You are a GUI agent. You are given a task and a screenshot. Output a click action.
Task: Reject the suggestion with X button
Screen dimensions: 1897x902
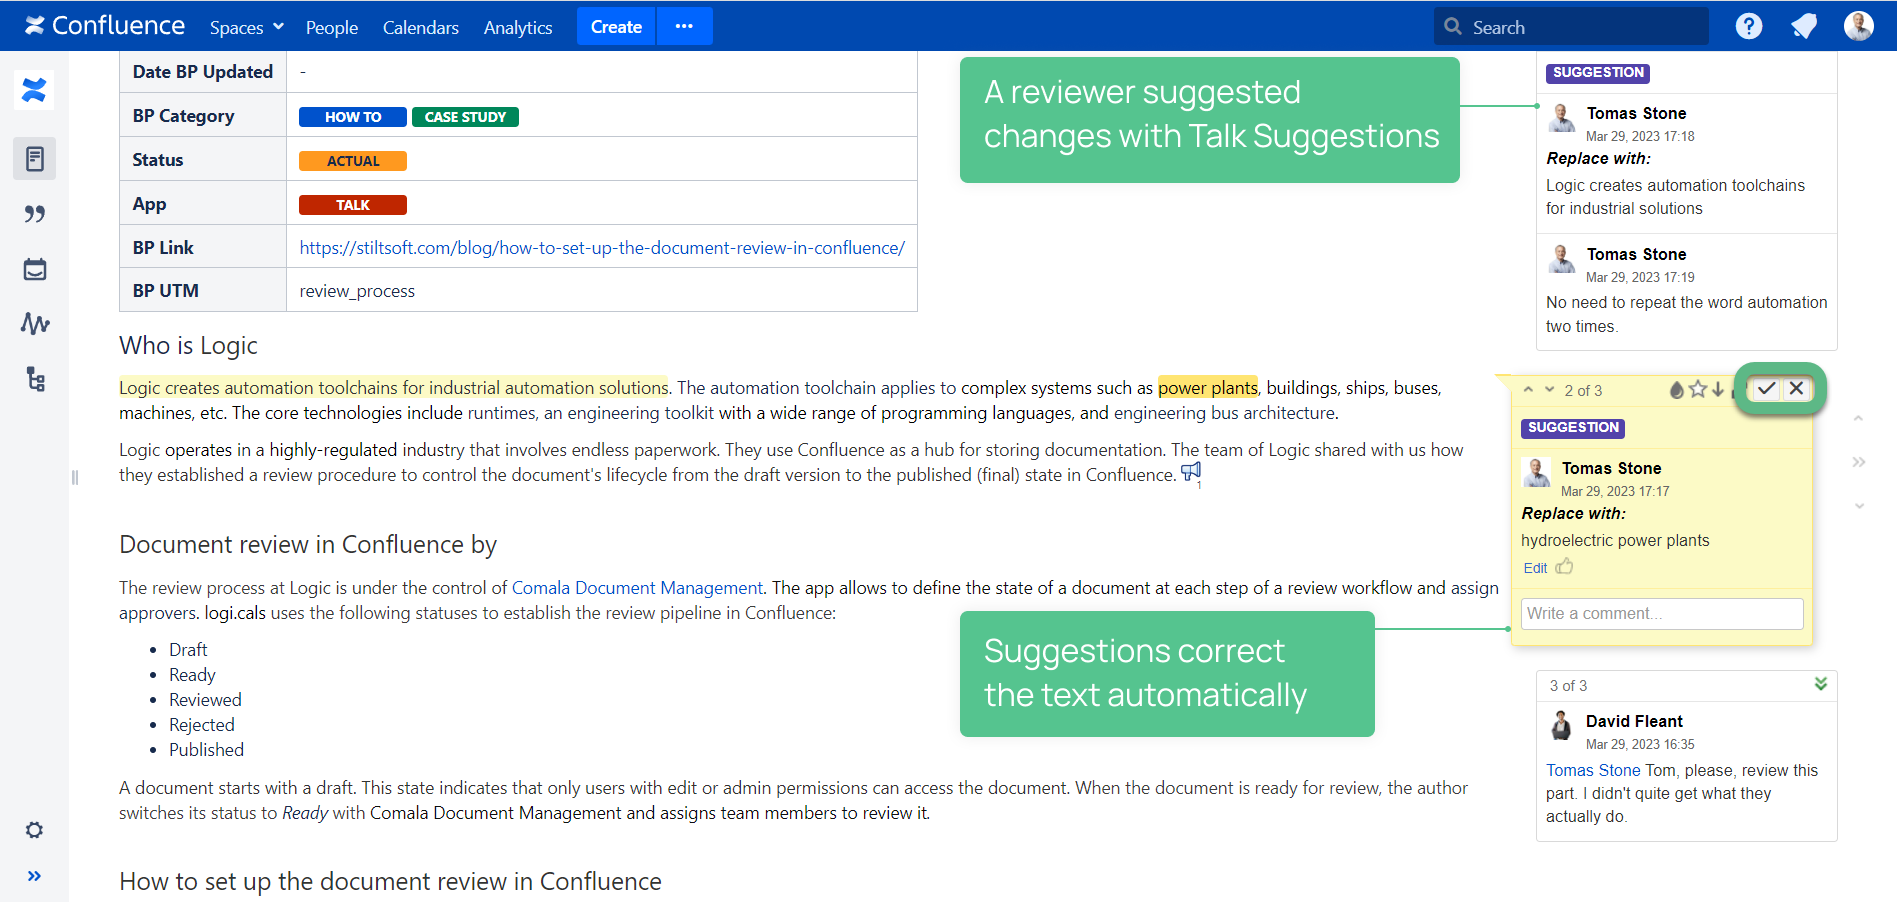(x=1797, y=389)
